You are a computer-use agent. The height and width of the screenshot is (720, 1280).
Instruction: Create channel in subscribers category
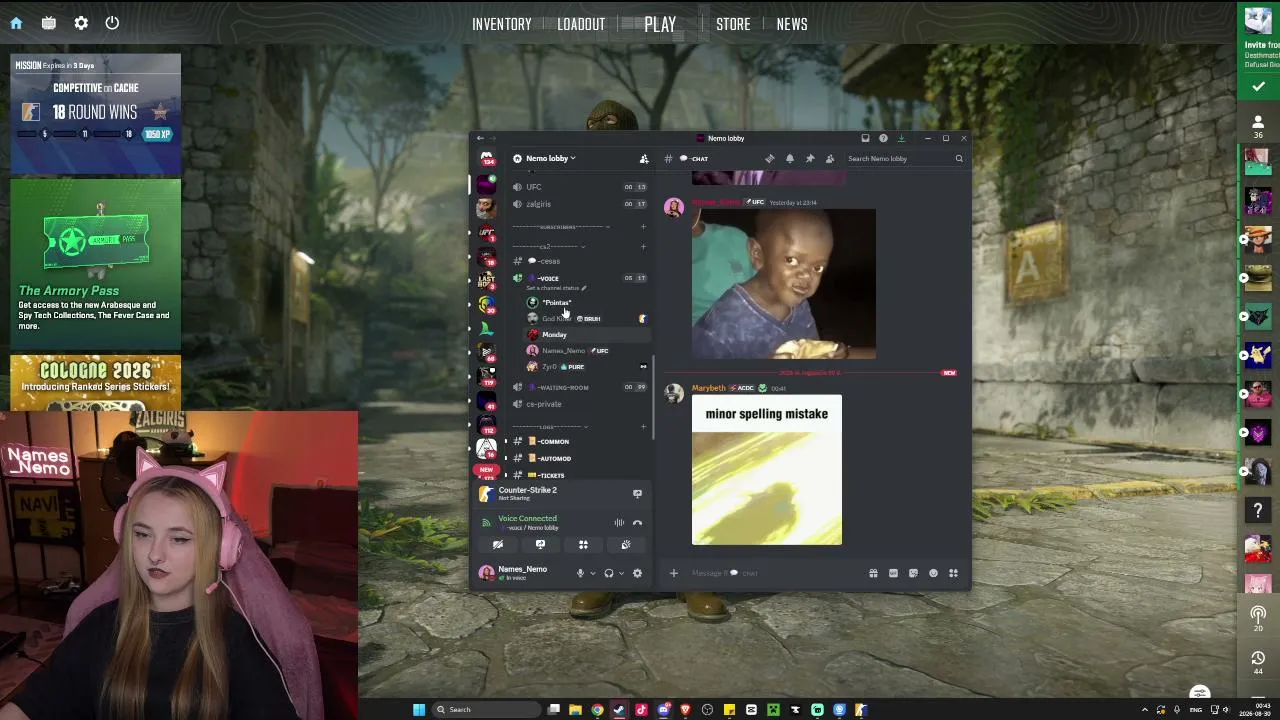coord(643,227)
